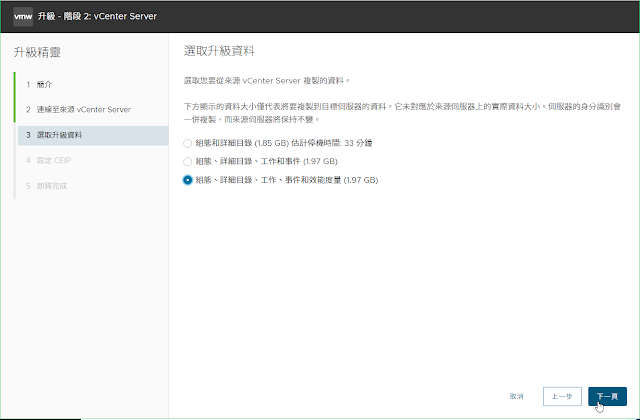Click the 上一步 back button
The image size is (640, 420).
pyautogui.click(x=562, y=396)
